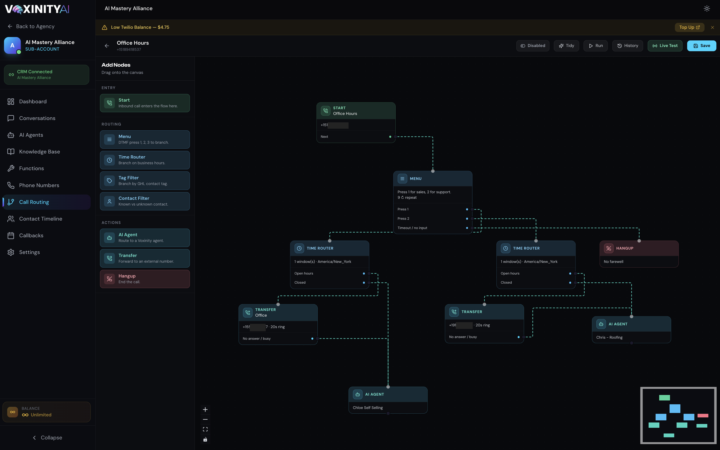Click the canvas minimap
Viewport: 720px width, 450px height.
pyautogui.click(x=678, y=416)
